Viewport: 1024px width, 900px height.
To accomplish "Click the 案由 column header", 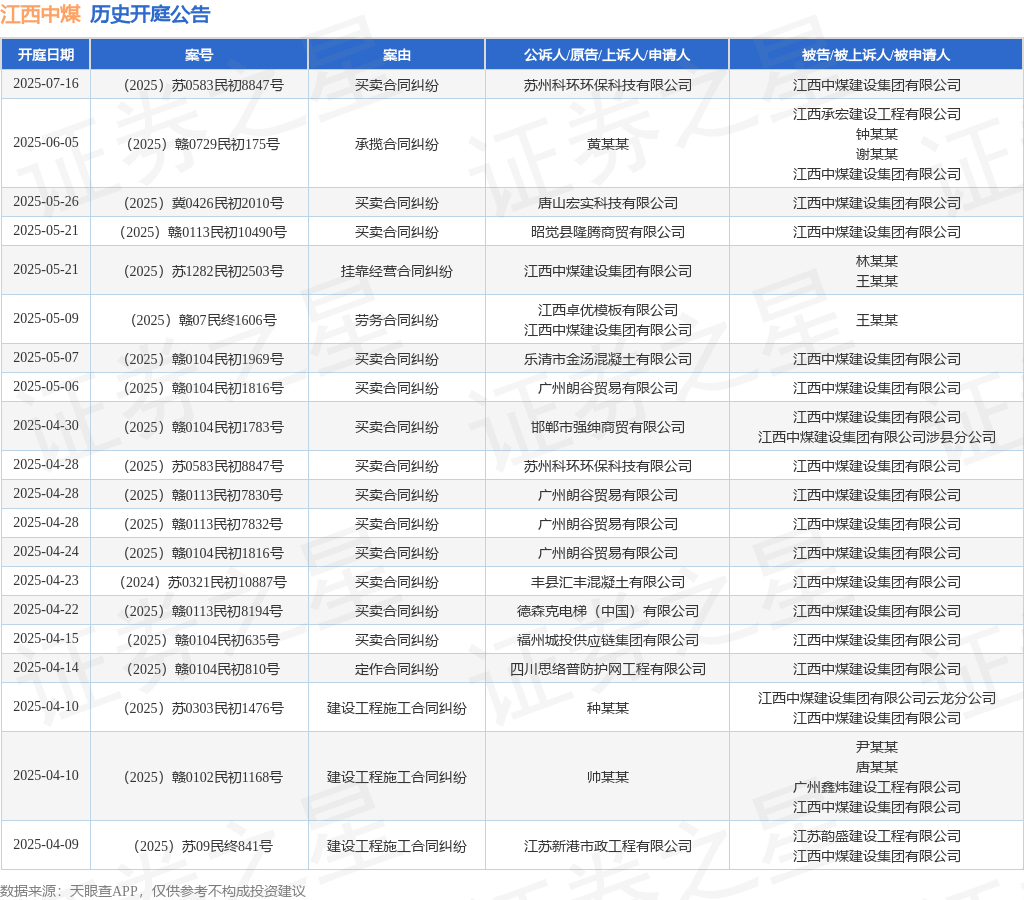I will click(x=396, y=55).
